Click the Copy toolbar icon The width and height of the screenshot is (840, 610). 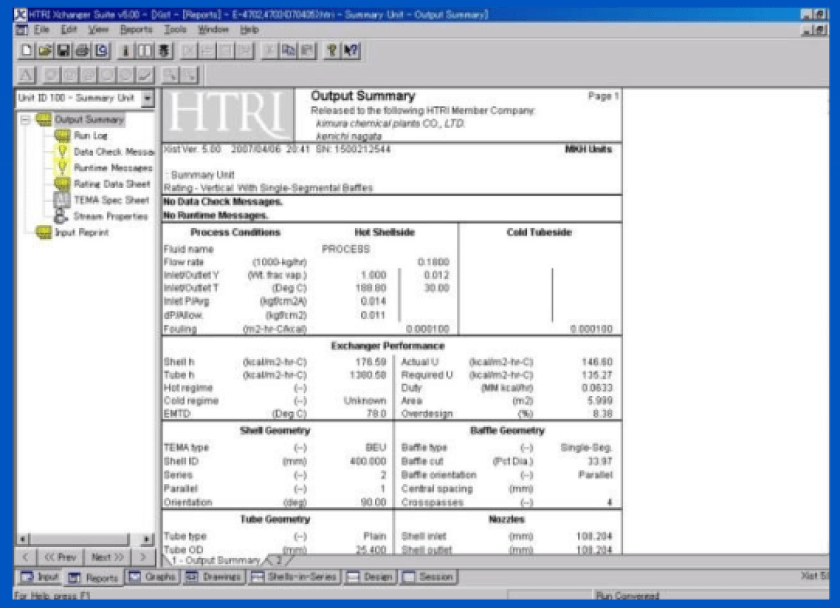pyautogui.click(x=287, y=50)
